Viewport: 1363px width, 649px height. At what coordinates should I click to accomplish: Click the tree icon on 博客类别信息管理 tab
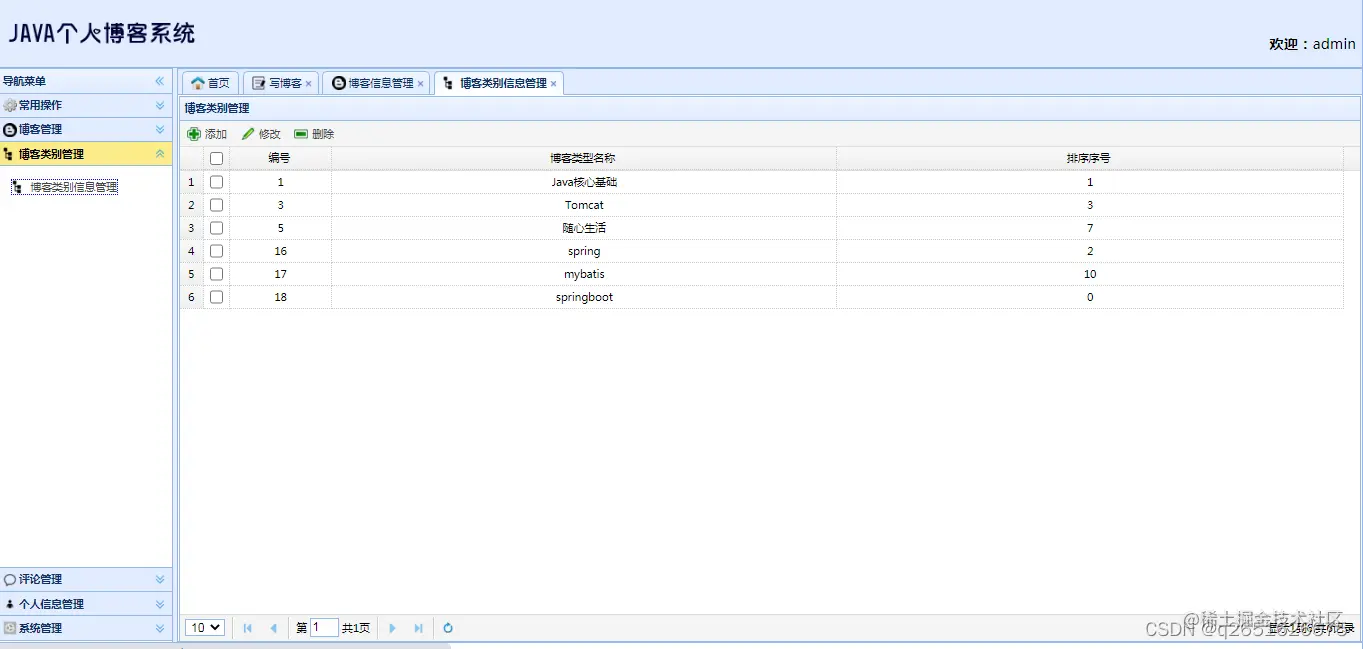point(448,83)
